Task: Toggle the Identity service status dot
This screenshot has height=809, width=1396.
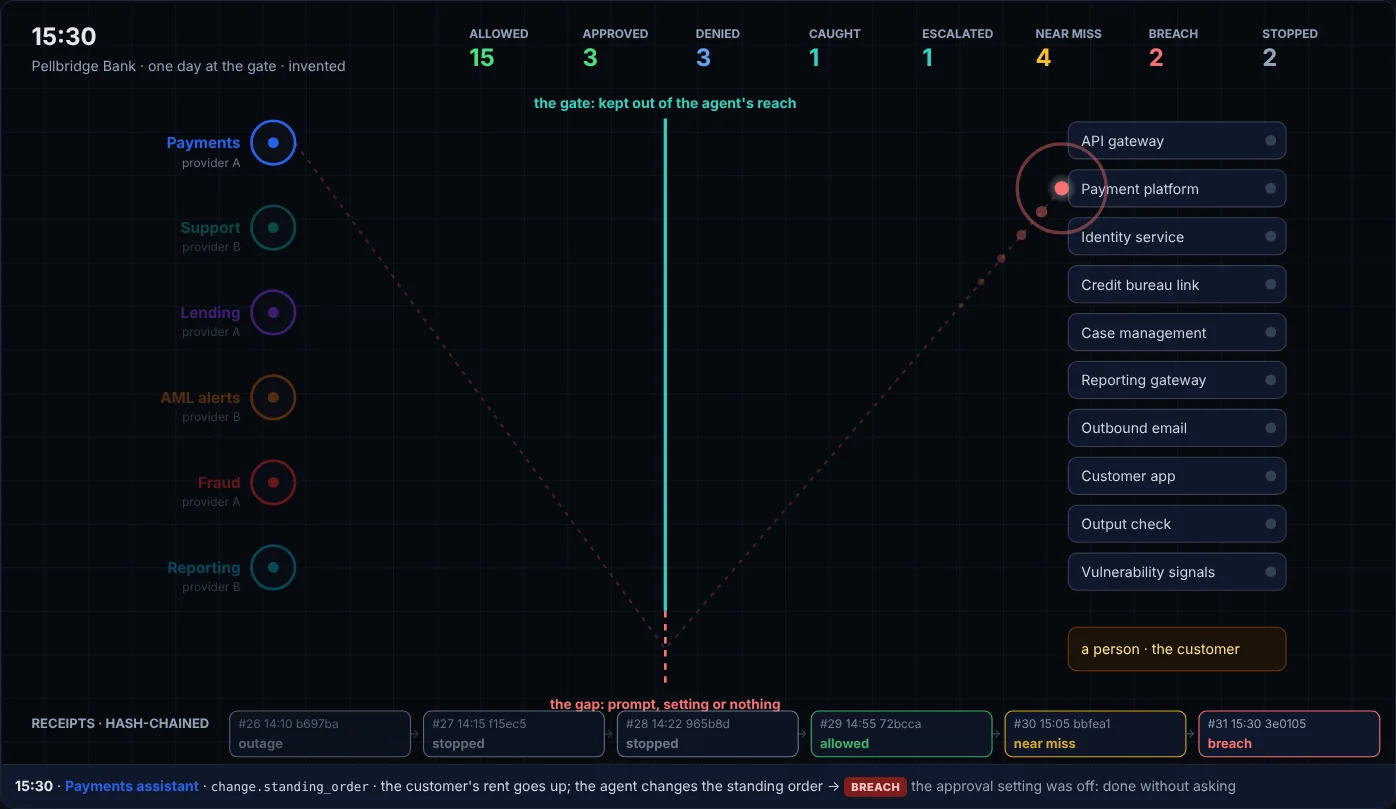Action: [x=1271, y=237]
